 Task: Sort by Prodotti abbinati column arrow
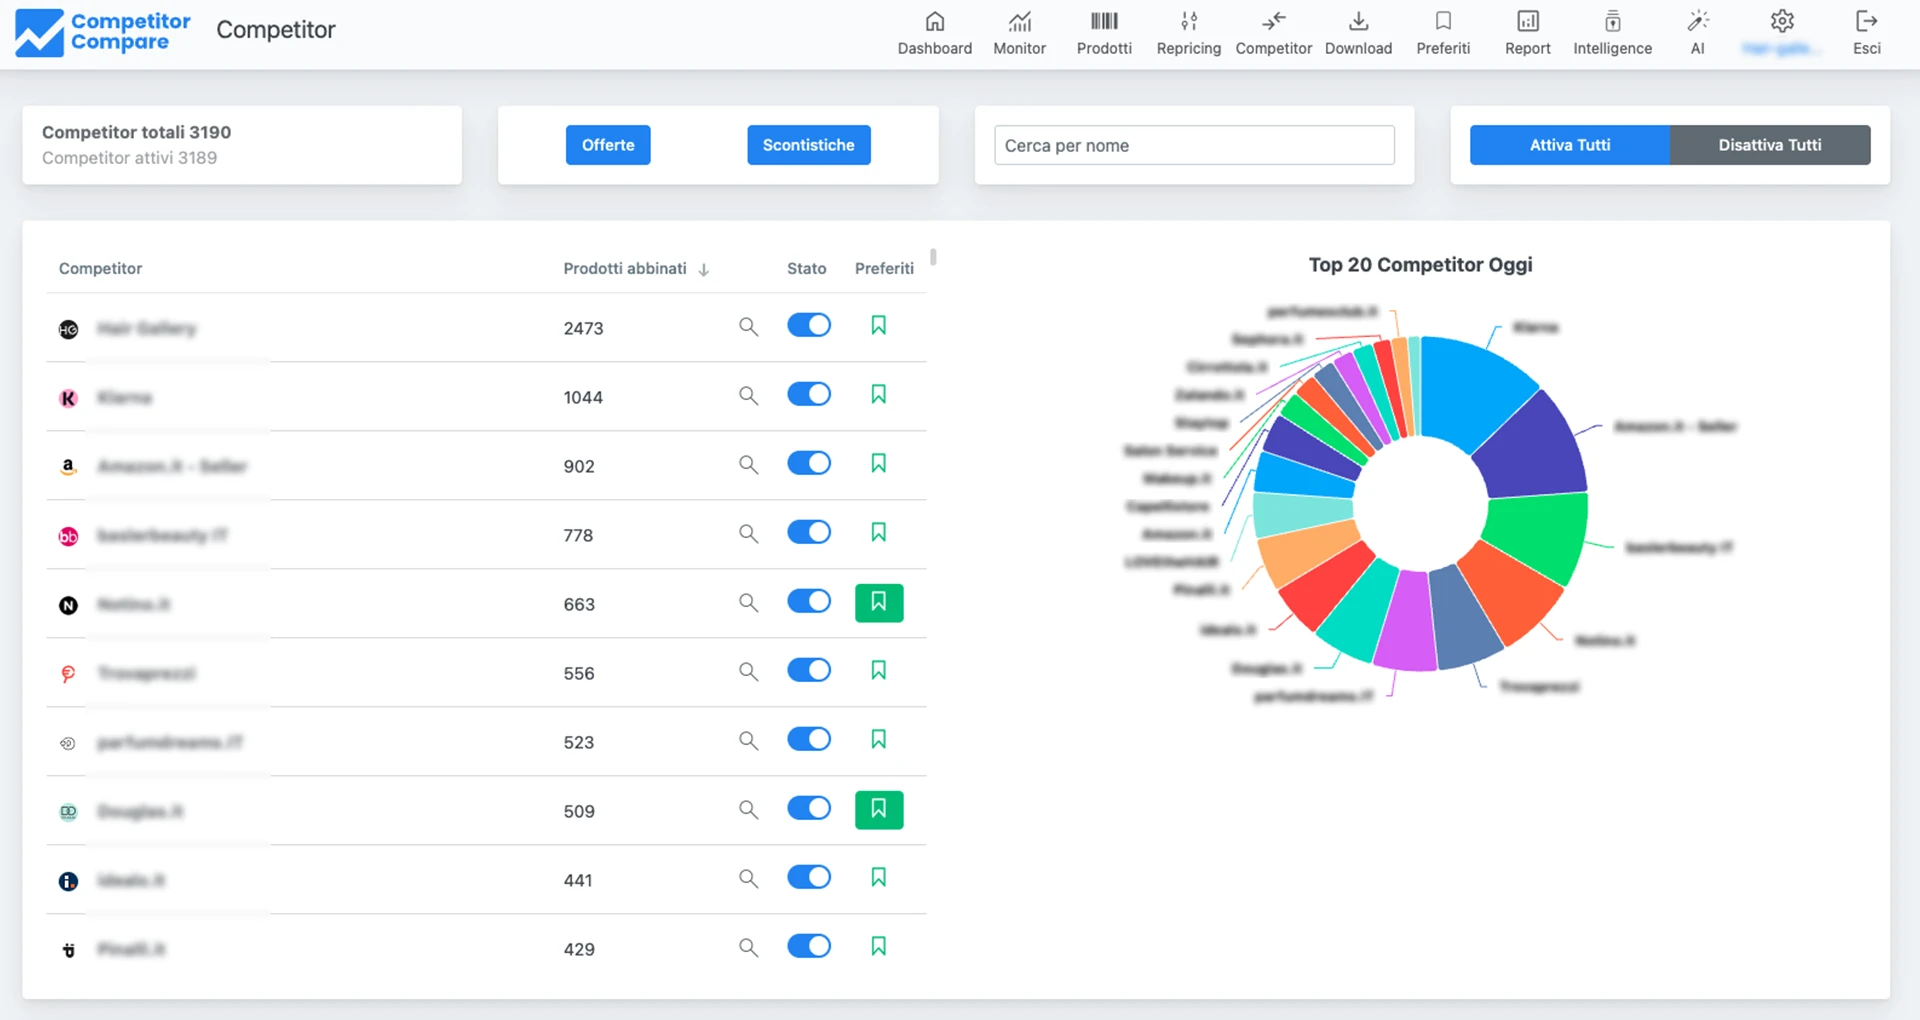click(704, 270)
